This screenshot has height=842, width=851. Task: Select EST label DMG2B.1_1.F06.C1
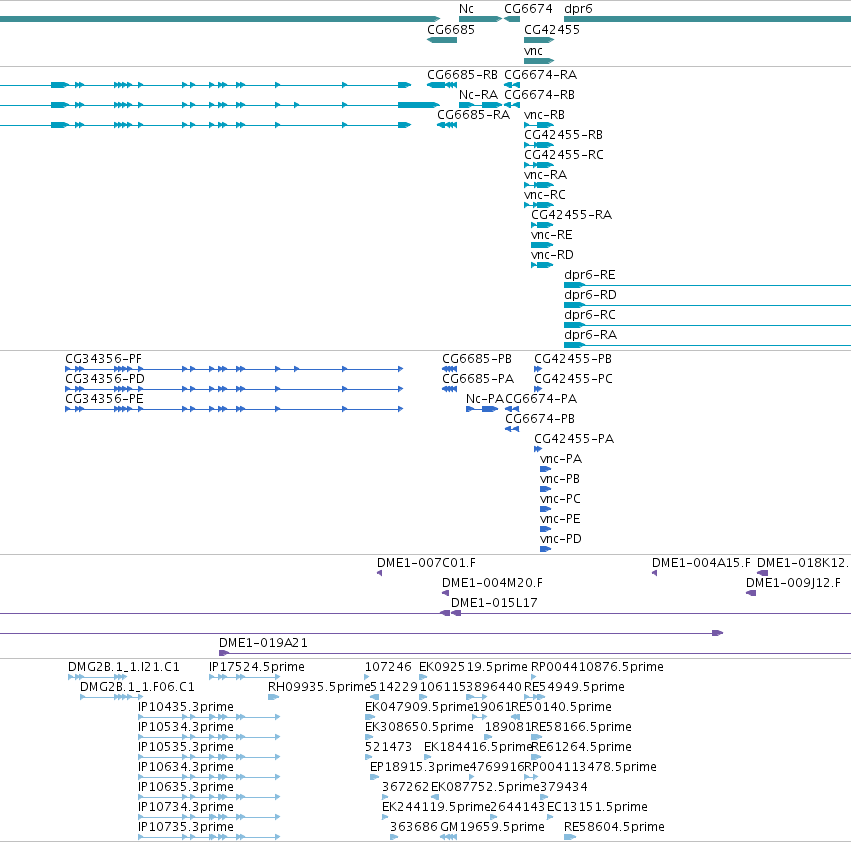point(137,687)
